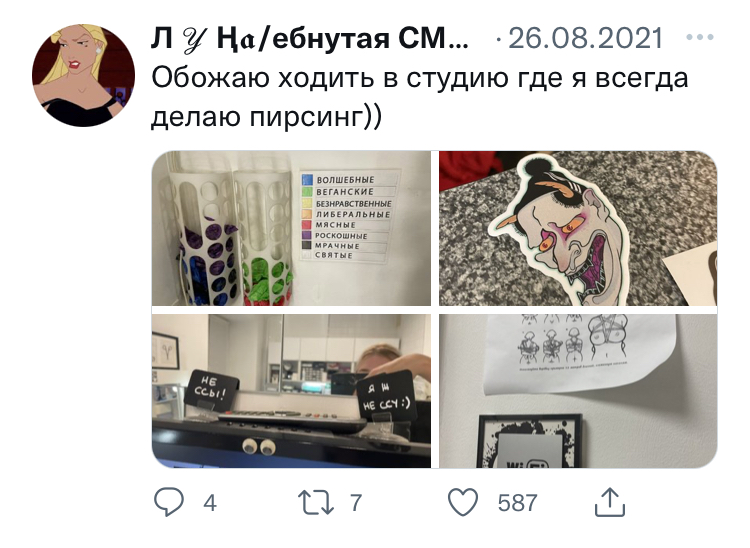View the demon mask sticker photo
Screen dimensions: 750x548
pyautogui.click(x=578, y=228)
